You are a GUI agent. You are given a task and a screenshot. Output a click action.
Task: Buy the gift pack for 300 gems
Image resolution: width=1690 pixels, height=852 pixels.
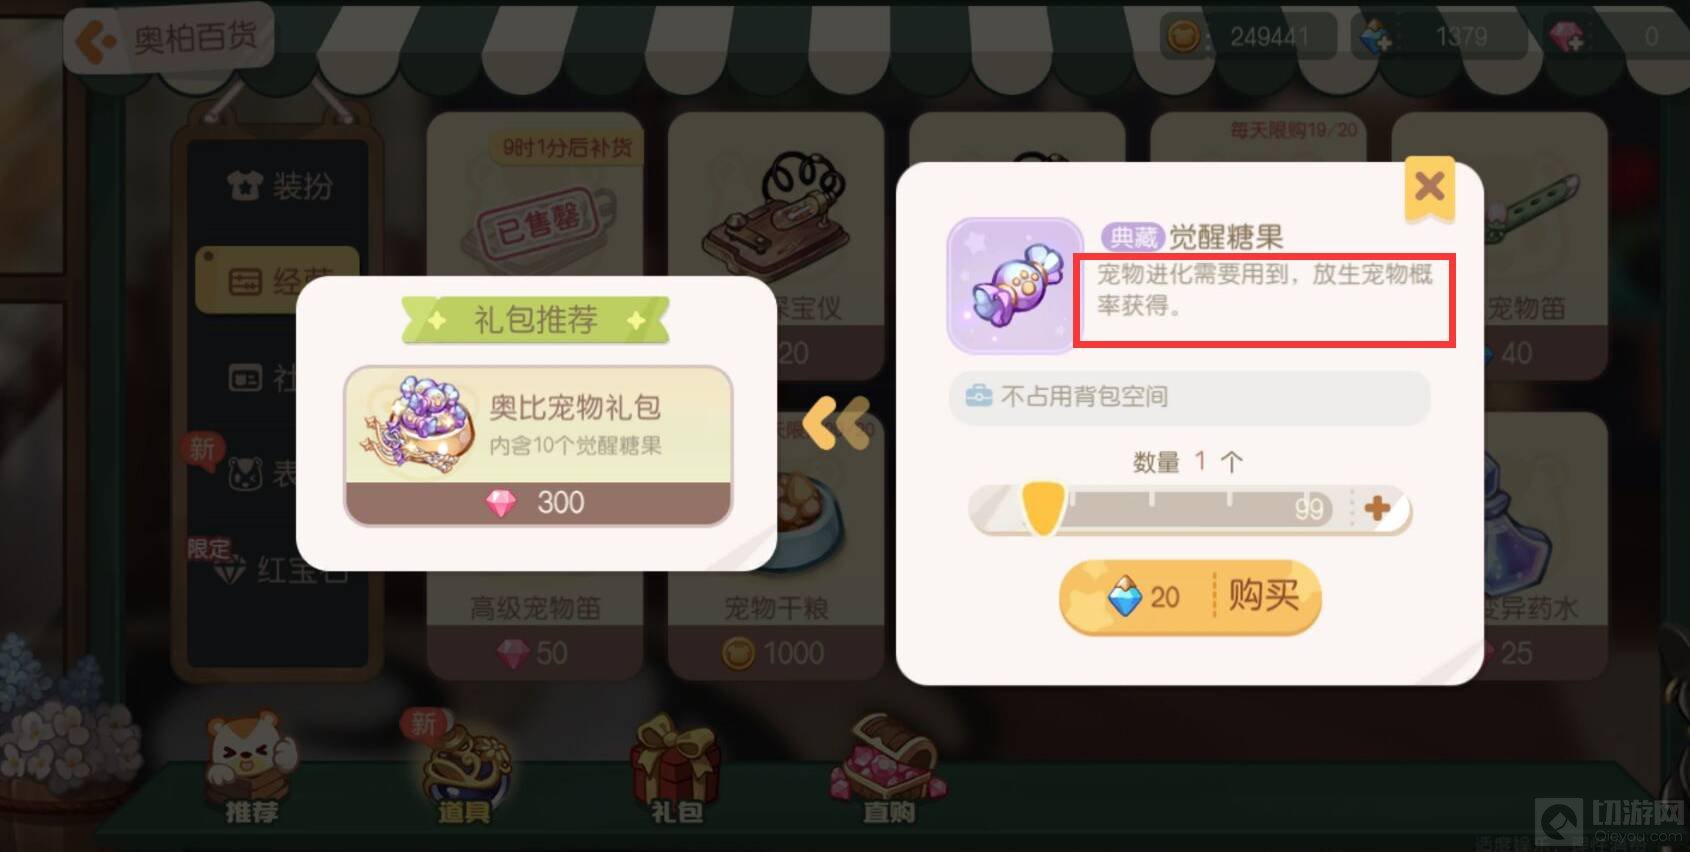538,503
